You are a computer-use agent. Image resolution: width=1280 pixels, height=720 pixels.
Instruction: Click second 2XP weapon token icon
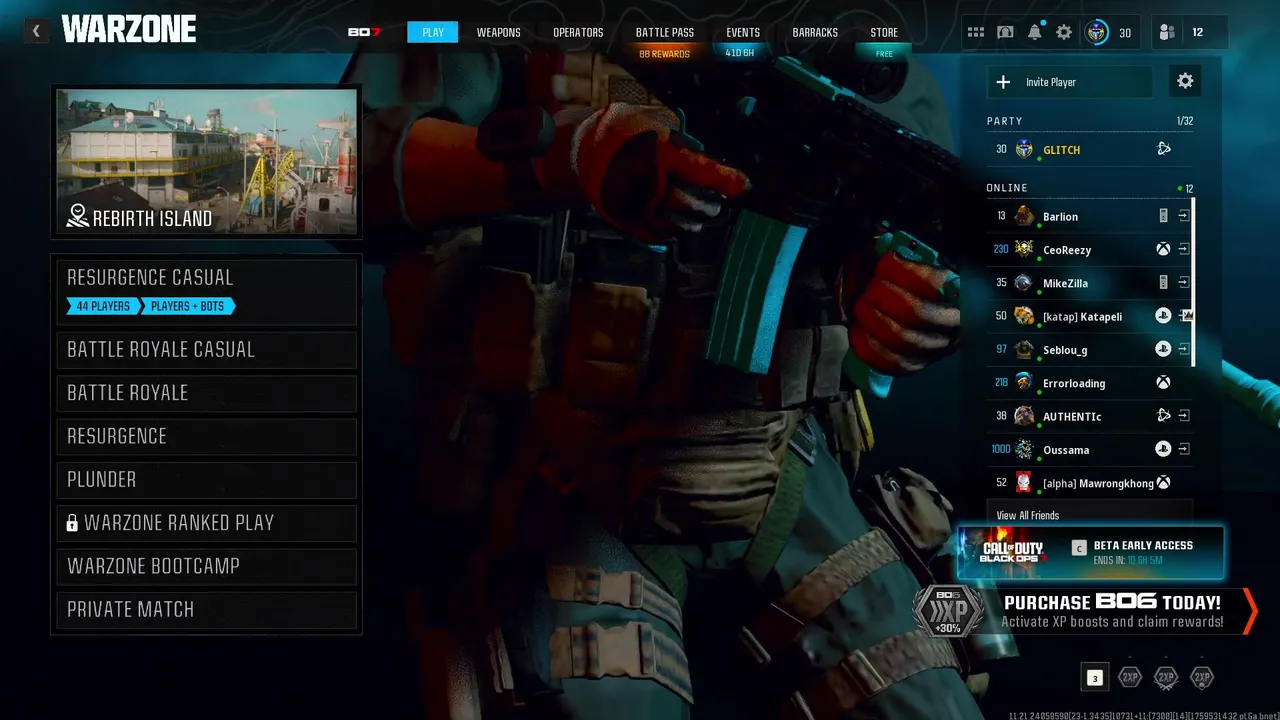click(1166, 678)
